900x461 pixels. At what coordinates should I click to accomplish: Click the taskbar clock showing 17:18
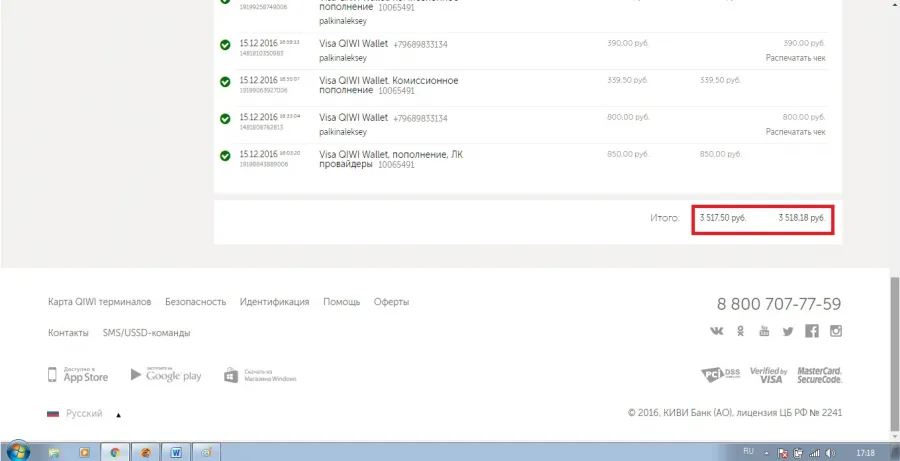click(x=866, y=452)
